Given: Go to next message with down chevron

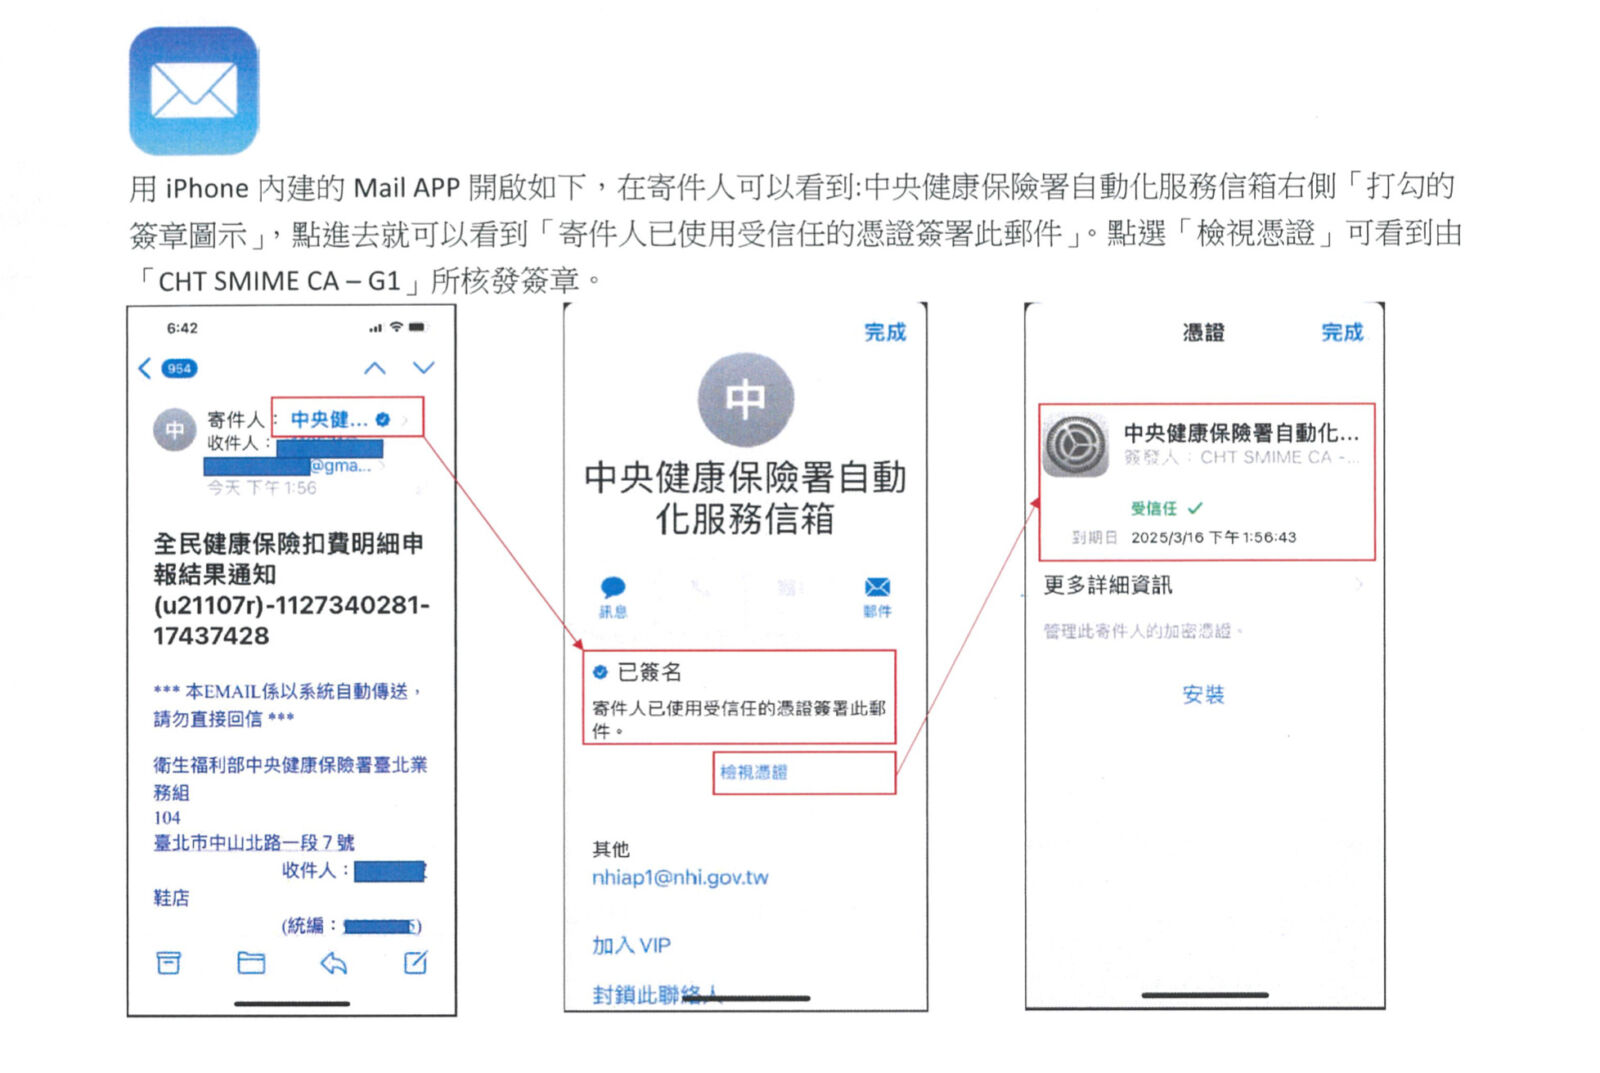Looking at the screenshot, I should (424, 368).
